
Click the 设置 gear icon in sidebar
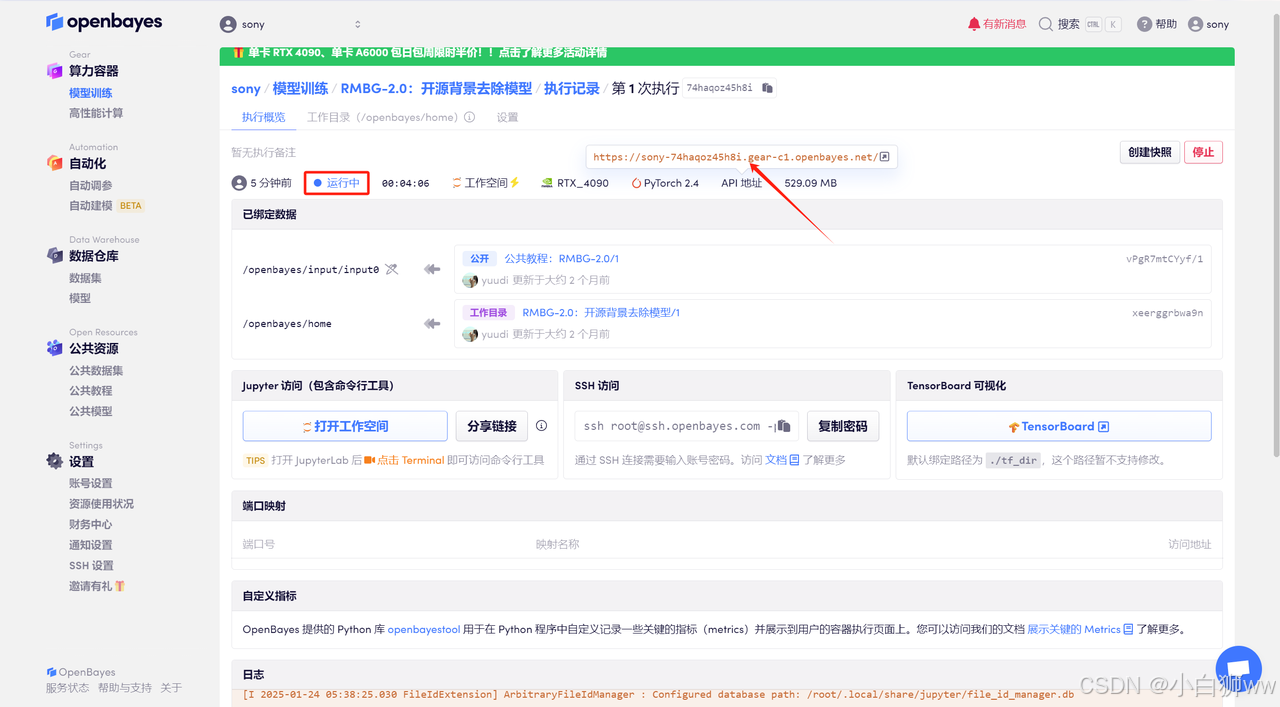pos(55,461)
